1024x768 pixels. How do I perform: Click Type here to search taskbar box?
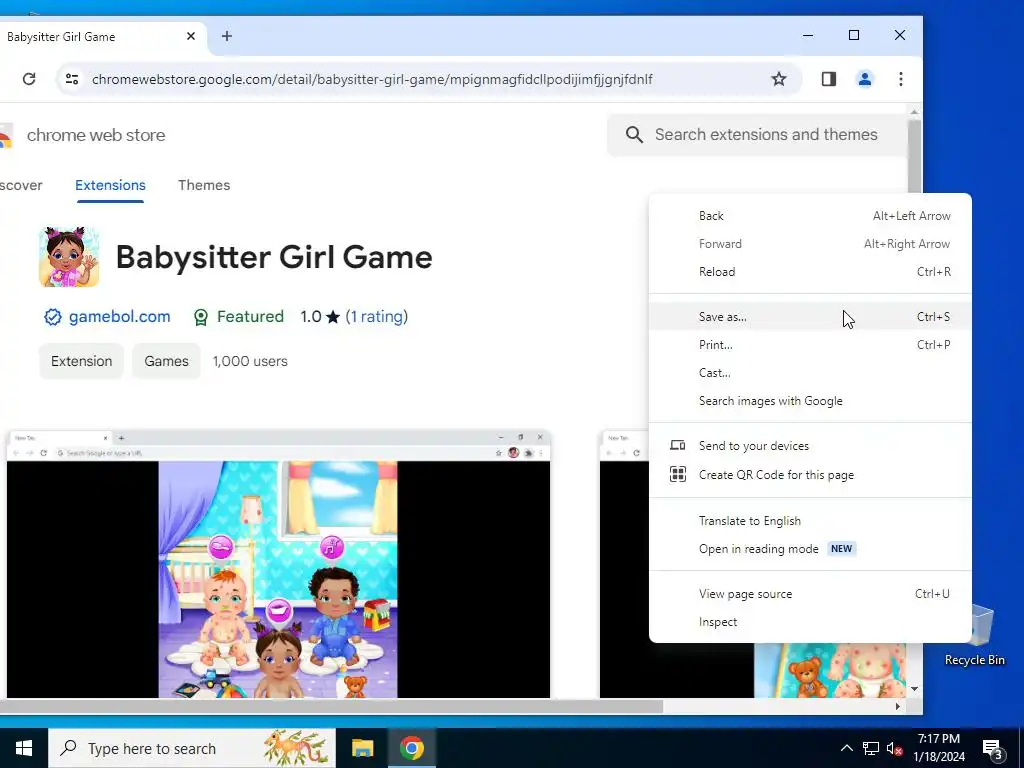tap(192, 748)
